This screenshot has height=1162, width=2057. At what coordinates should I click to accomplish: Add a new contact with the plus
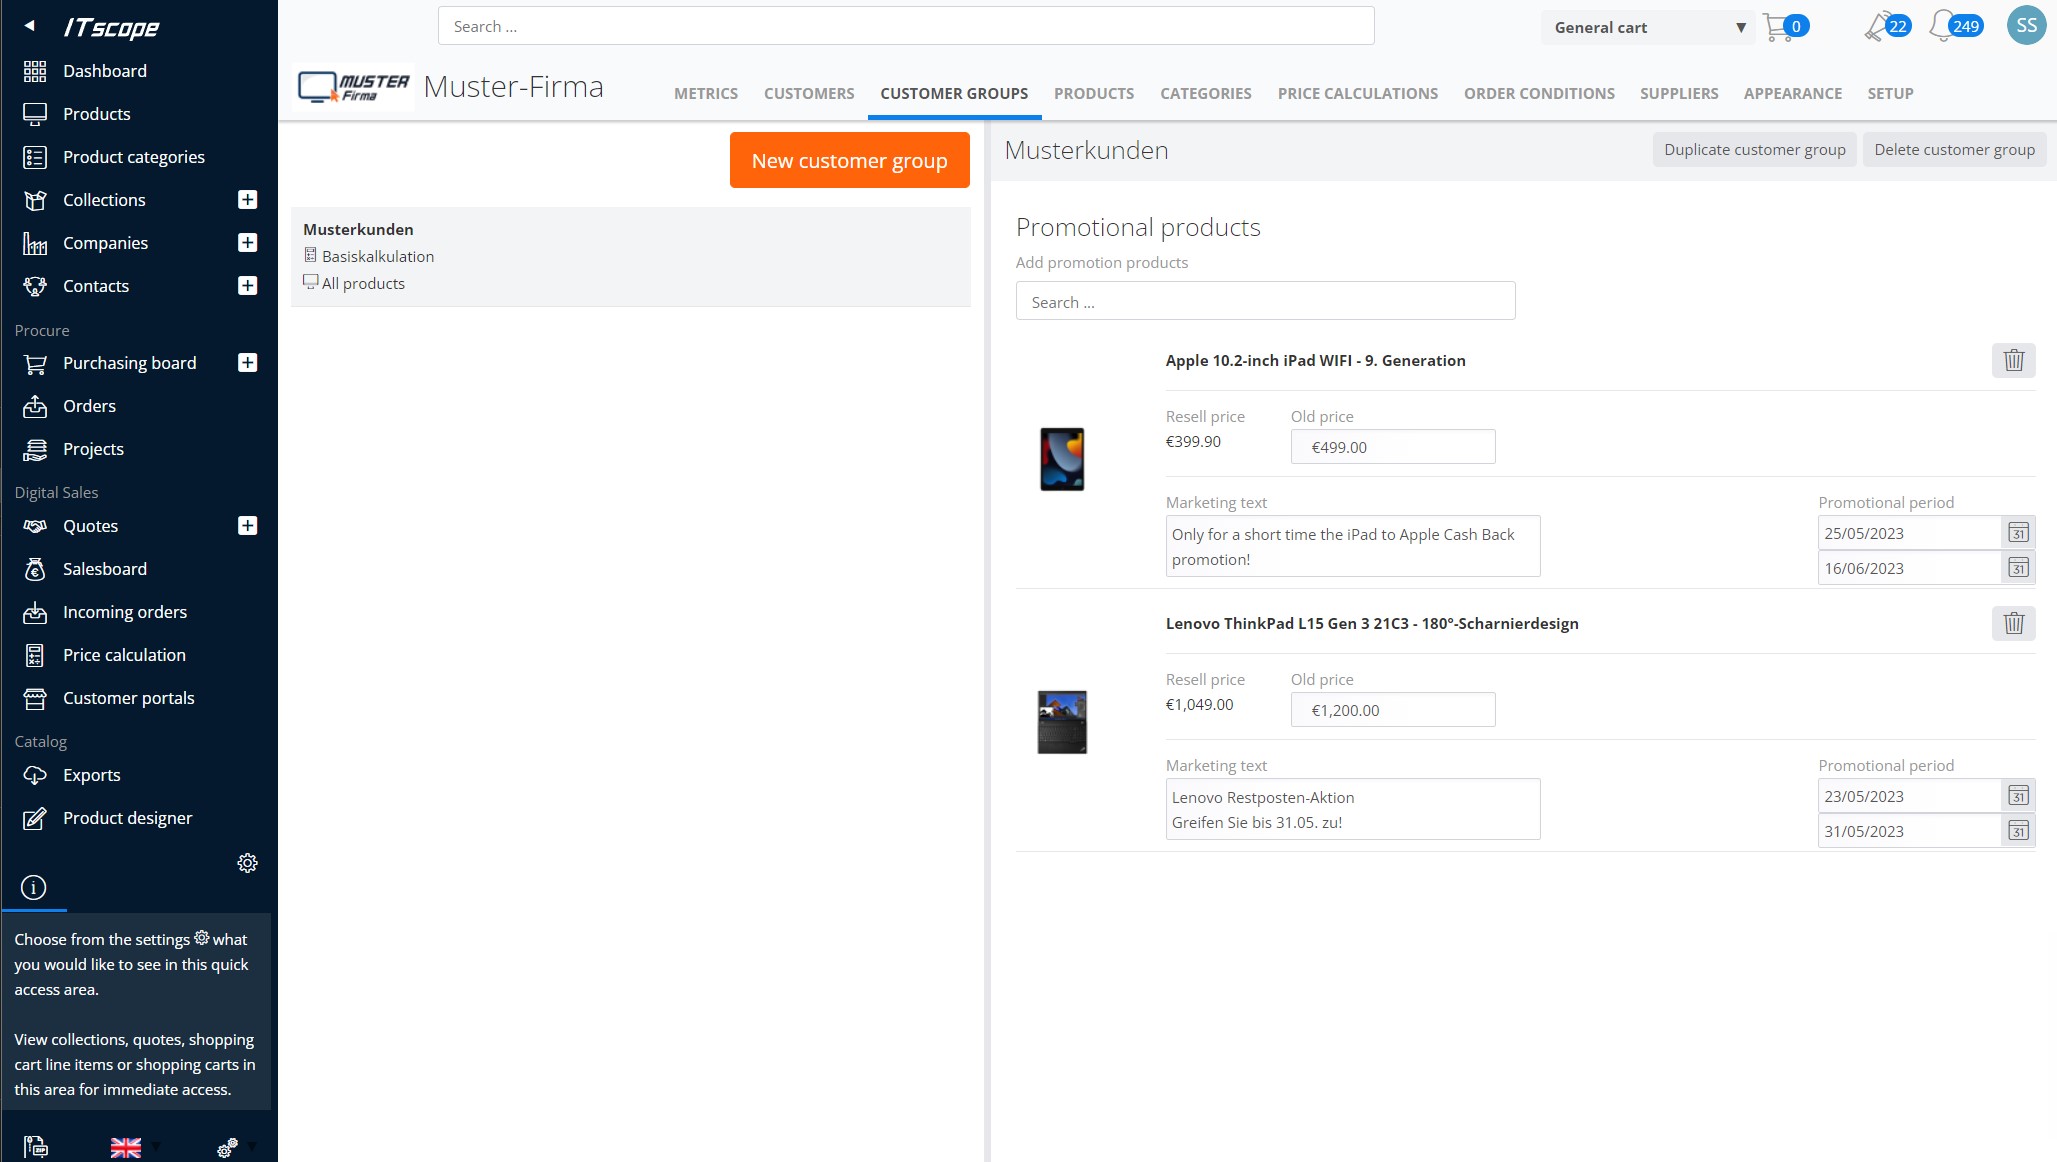coord(248,286)
